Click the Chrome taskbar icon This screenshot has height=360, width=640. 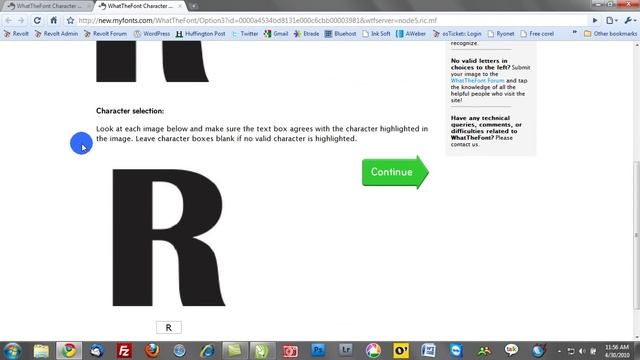tap(69, 351)
